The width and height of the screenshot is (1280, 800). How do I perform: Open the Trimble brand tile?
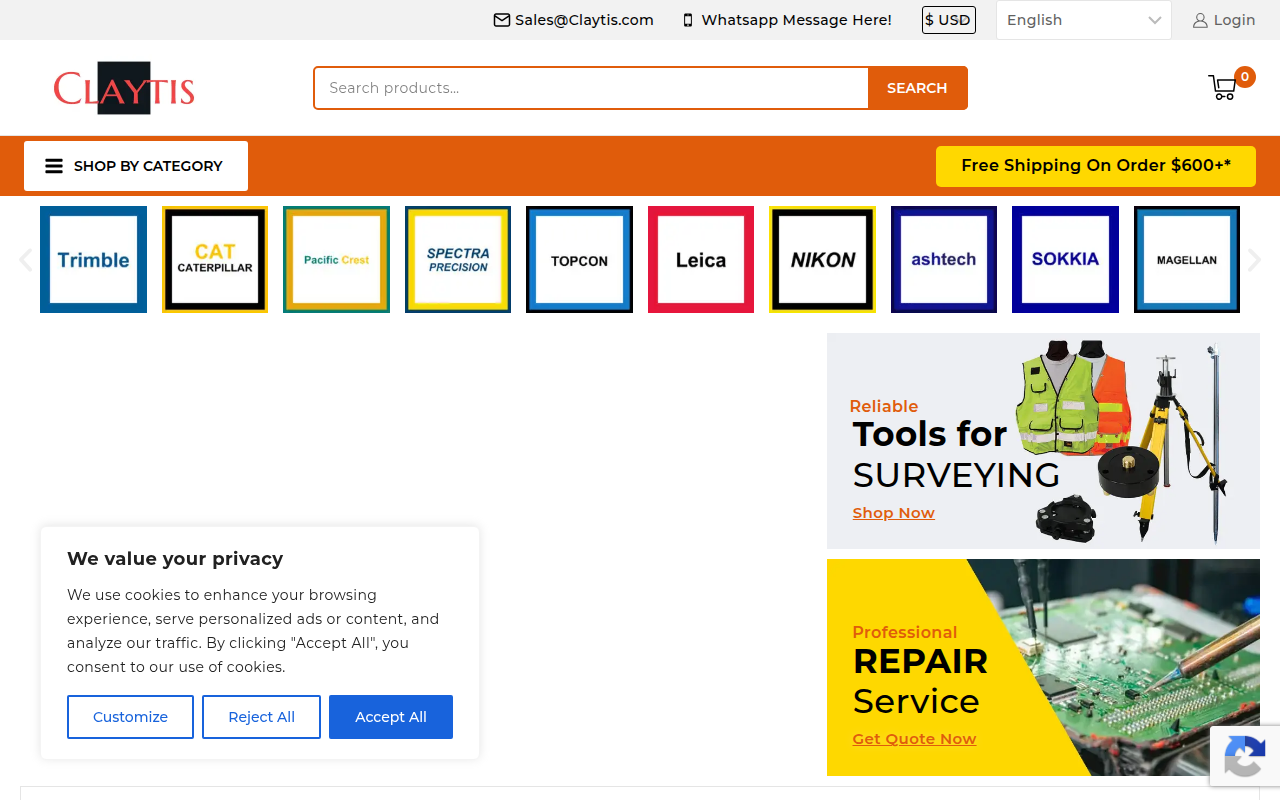click(93, 259)
